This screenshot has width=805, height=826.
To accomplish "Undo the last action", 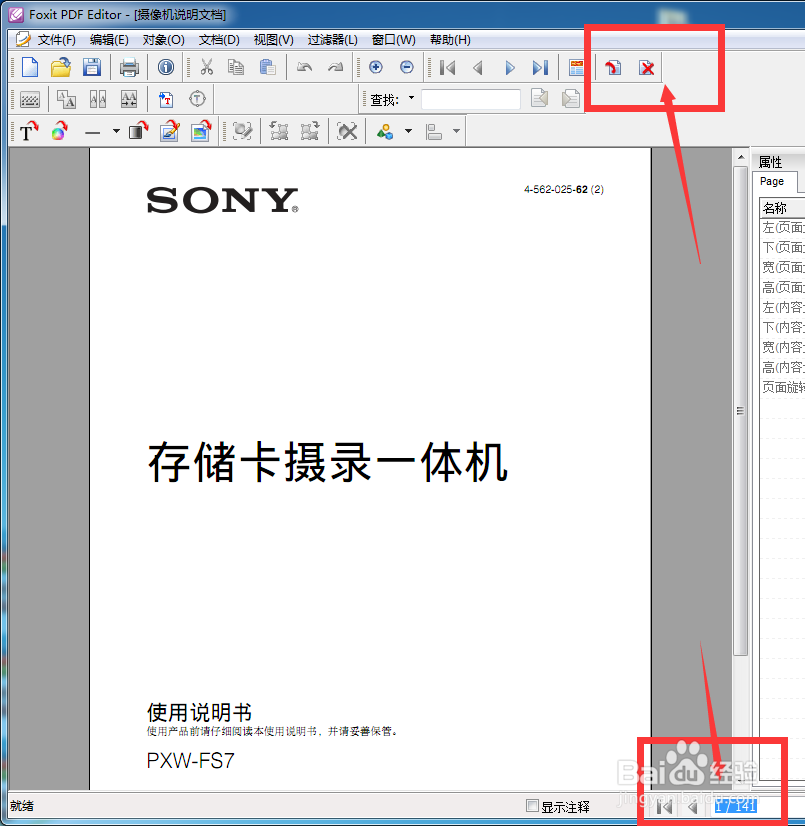I will point(305,67).
